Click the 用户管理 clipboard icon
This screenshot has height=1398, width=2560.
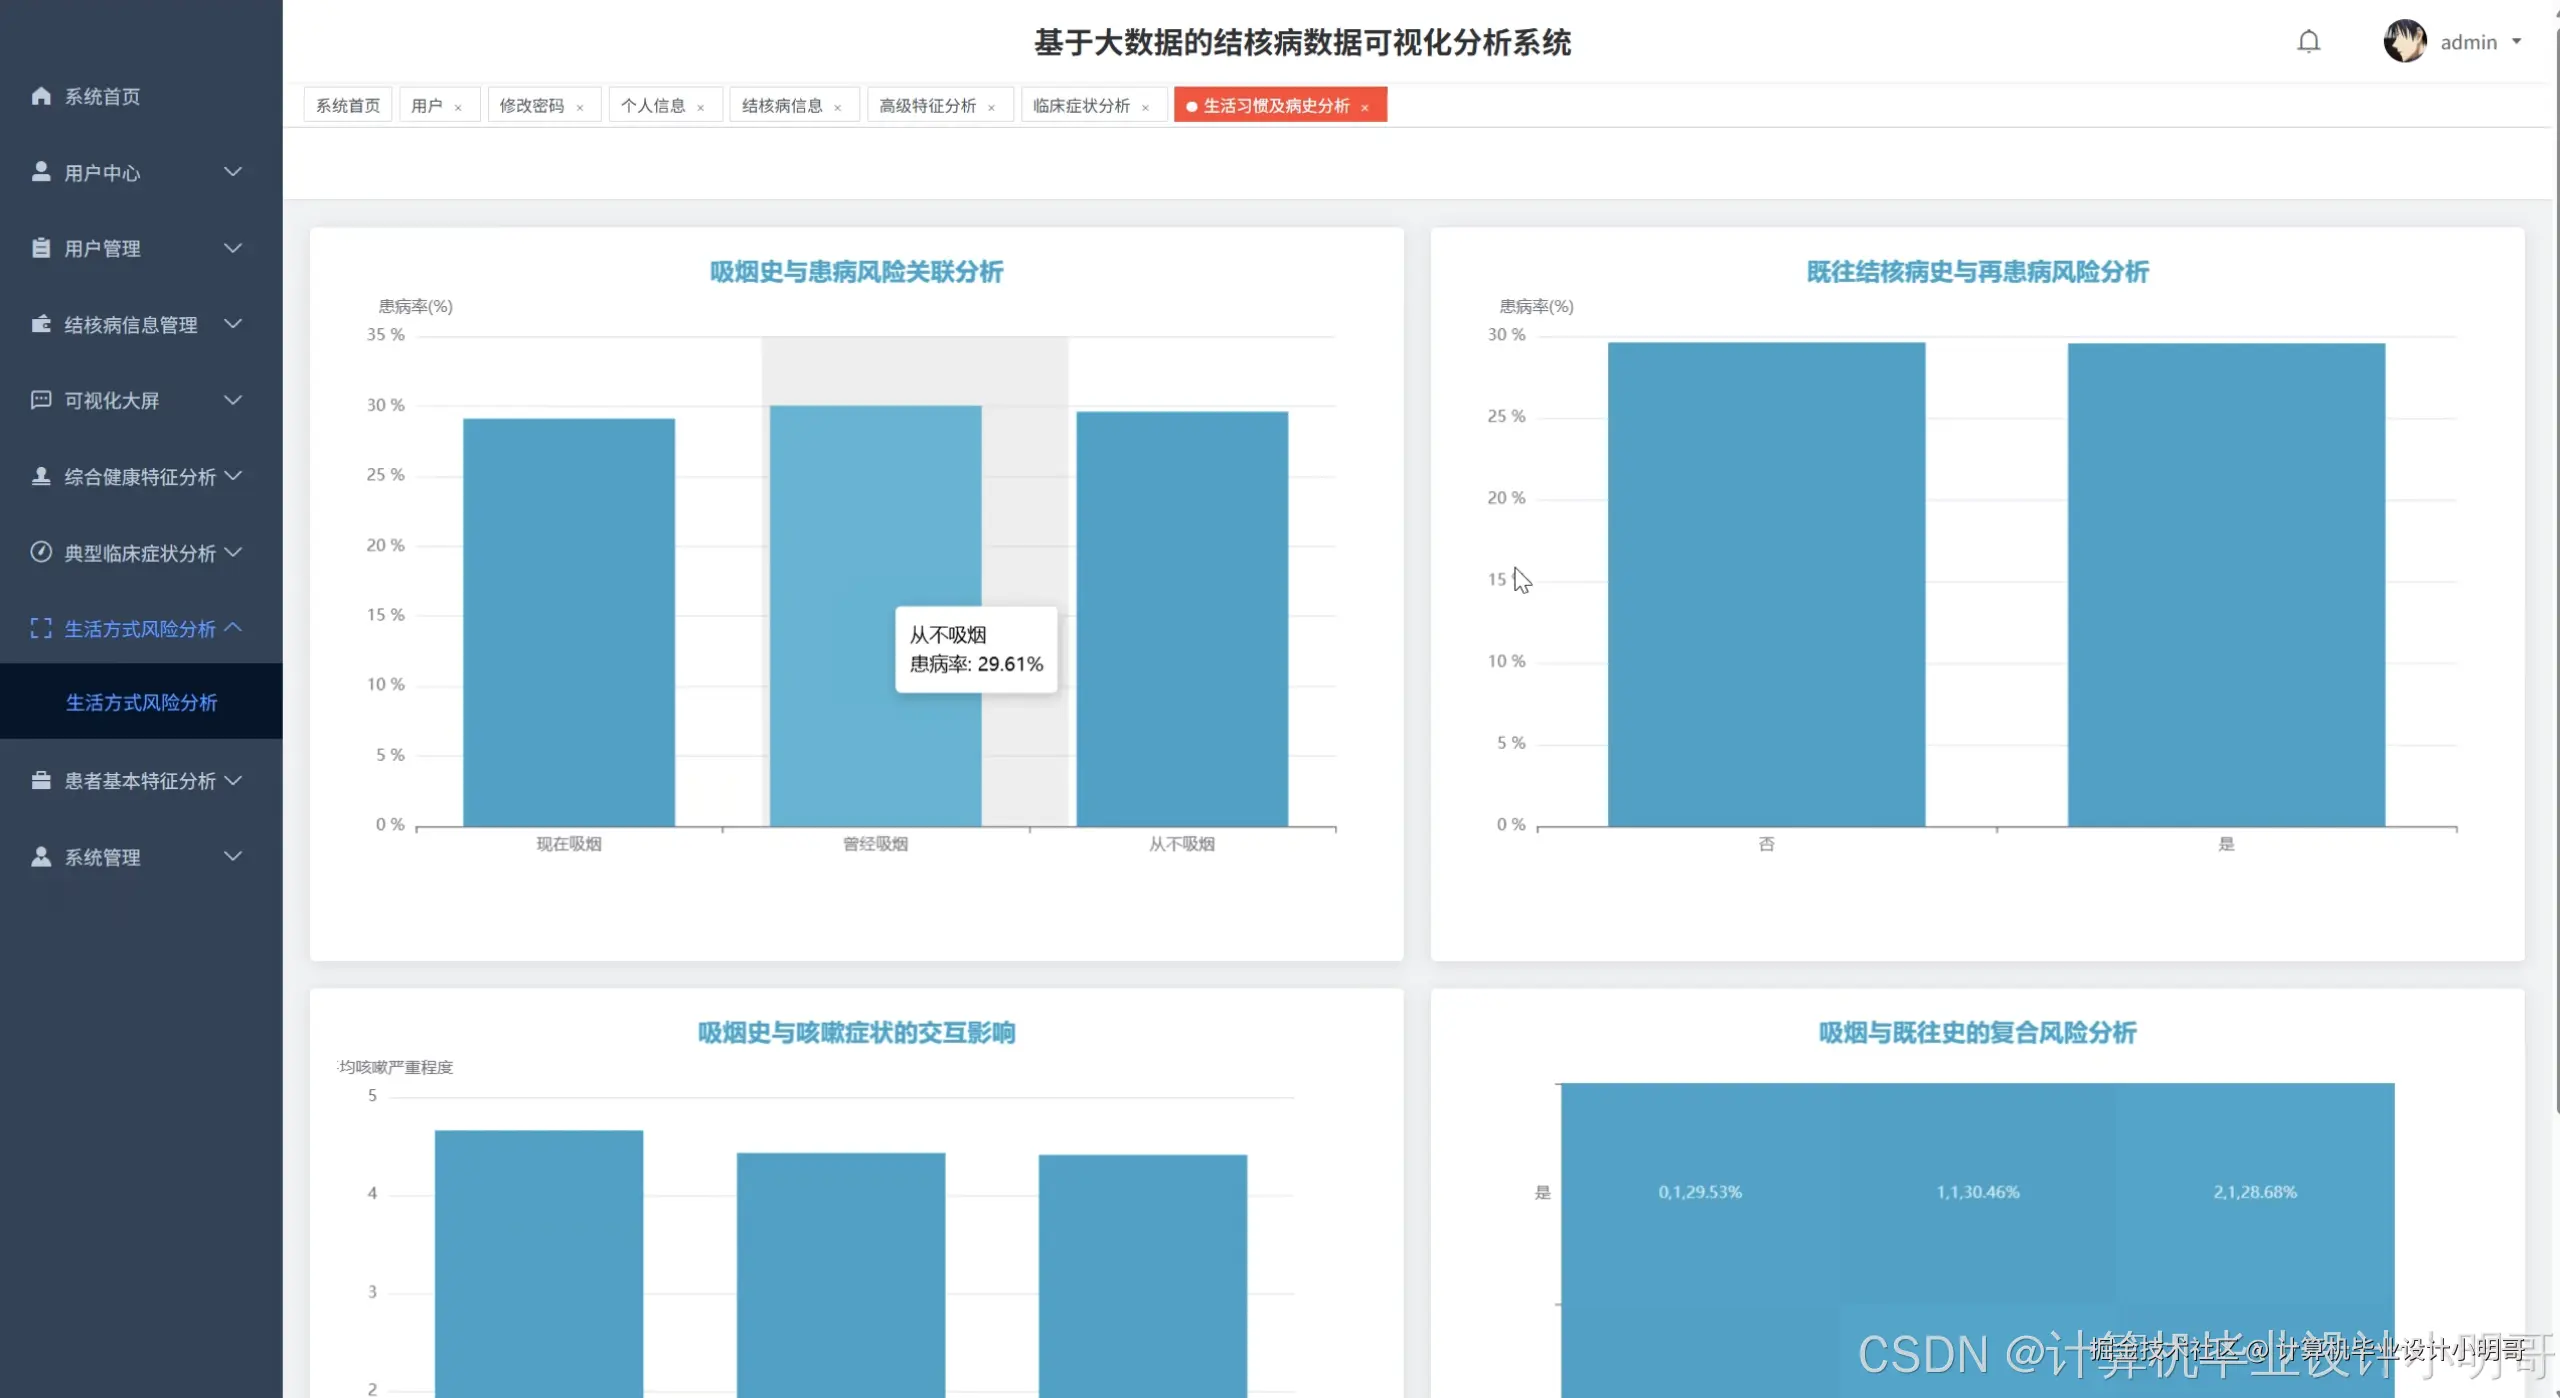(x=41, y=248)
